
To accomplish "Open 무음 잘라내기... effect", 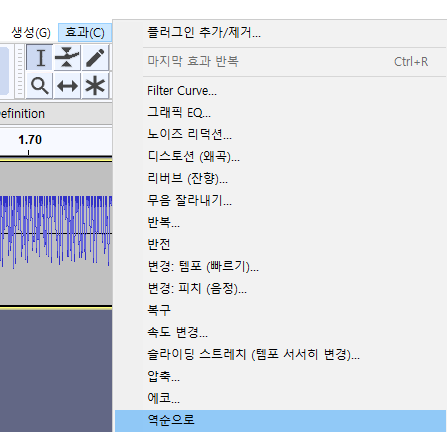I will point(280,200).
